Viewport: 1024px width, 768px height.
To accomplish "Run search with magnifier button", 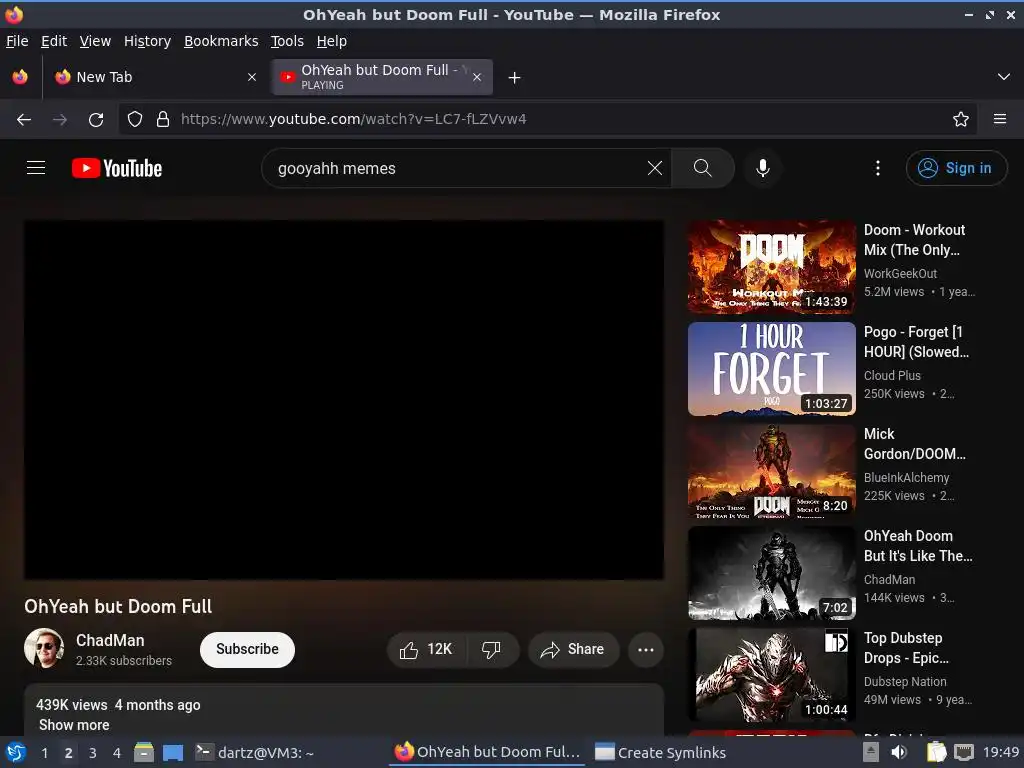I will pos(703,168).
